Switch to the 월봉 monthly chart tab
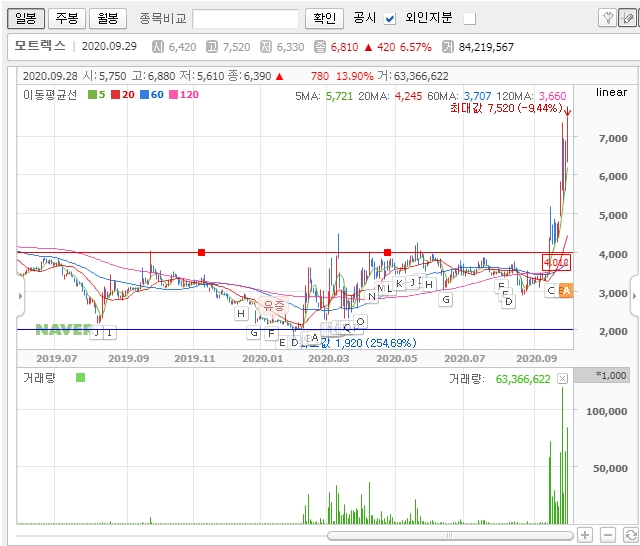 (108, 18)
